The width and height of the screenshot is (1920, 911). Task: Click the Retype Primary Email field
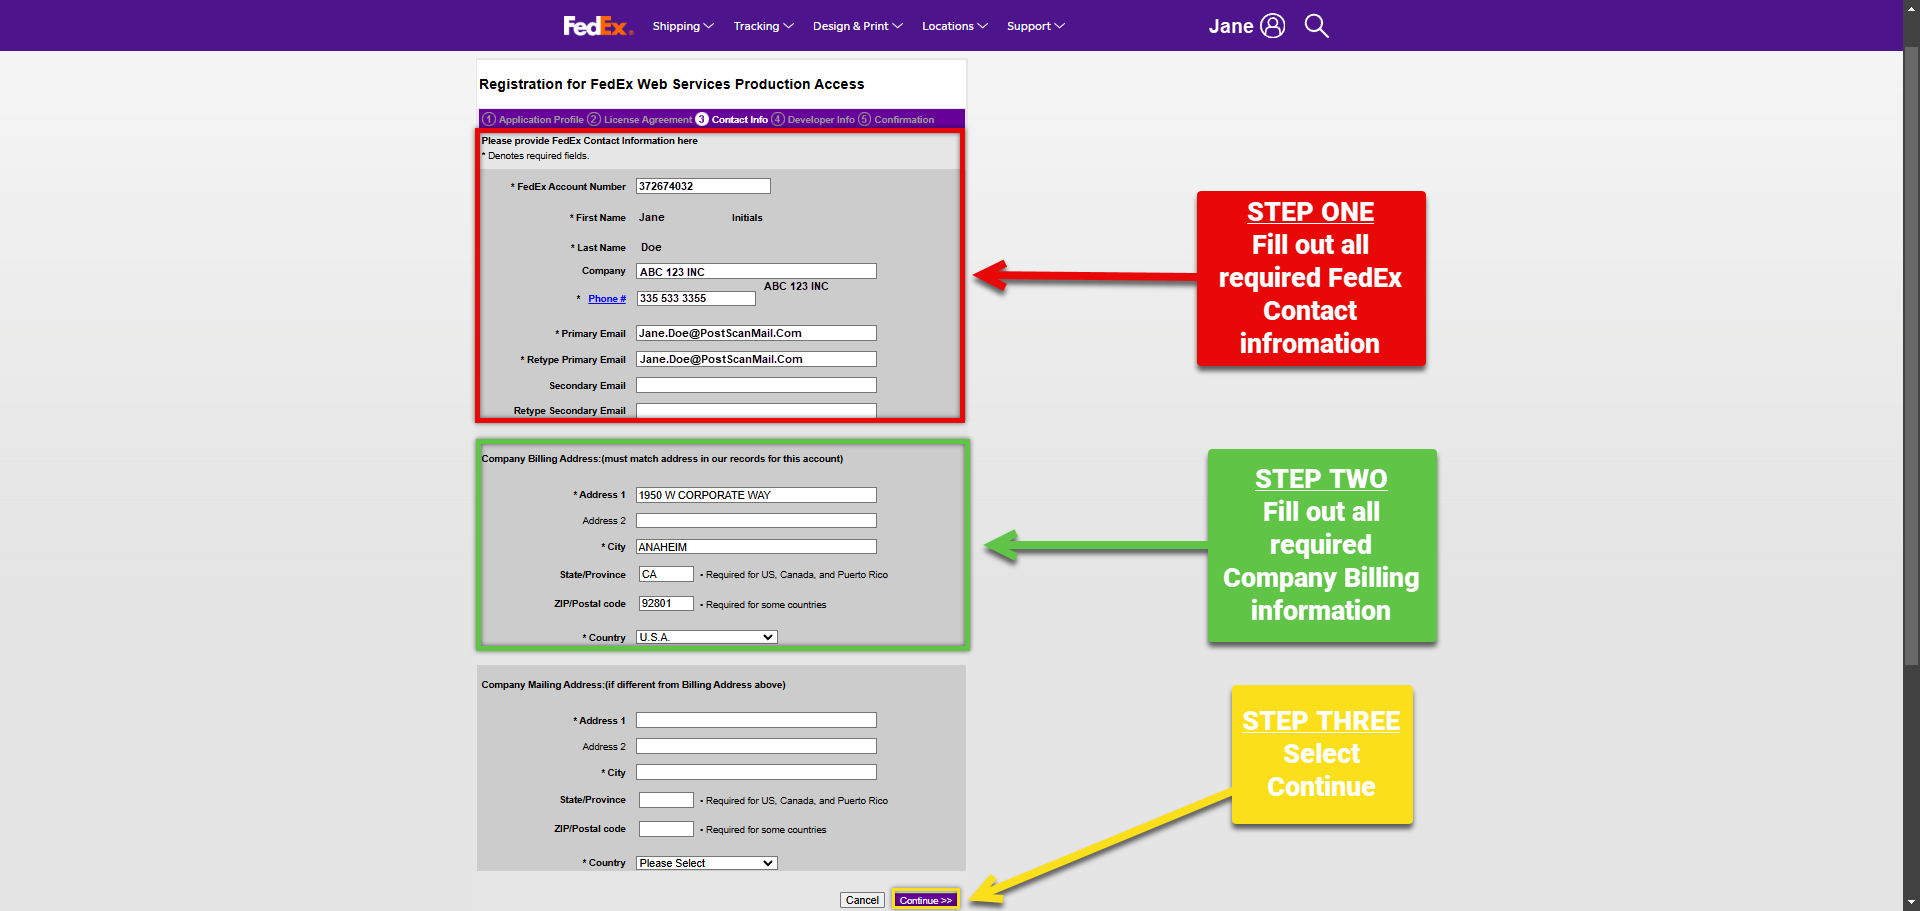[756, 359]
